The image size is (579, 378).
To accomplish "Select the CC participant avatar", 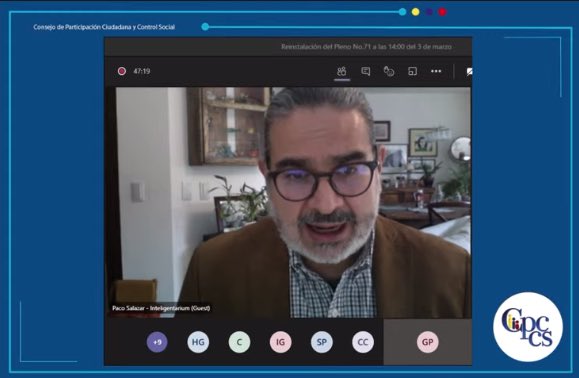I will (x=363, y=342).
